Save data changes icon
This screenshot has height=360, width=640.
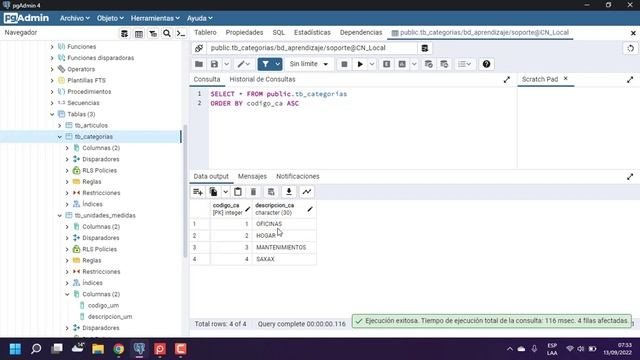271,192
